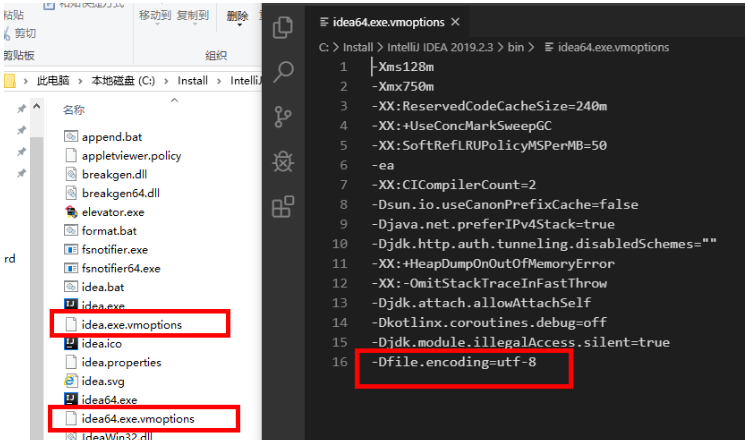This screenshot has height=440, width=745.
Task: Click the idea.svg browser icon
Action: [x=71, y=381]
